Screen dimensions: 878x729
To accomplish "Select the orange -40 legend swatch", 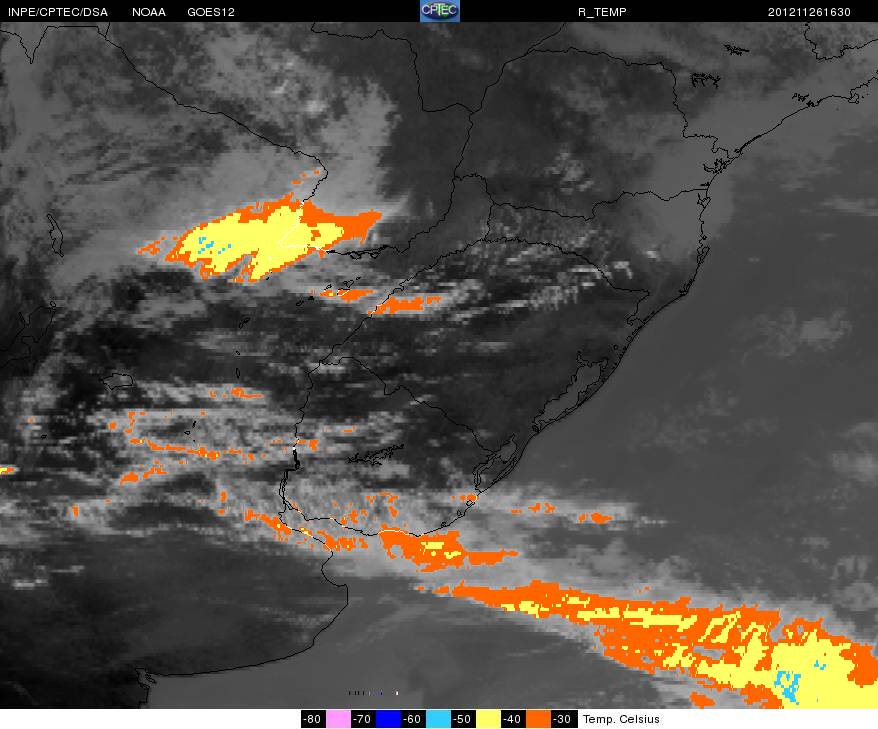I will [538, 719].
